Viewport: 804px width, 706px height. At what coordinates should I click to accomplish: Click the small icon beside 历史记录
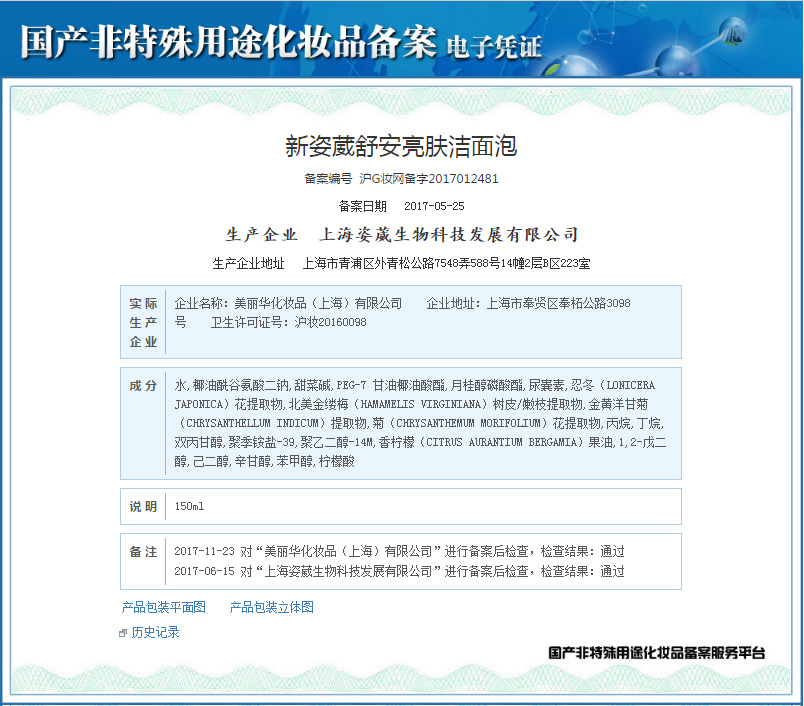click(x=123, y=633)
